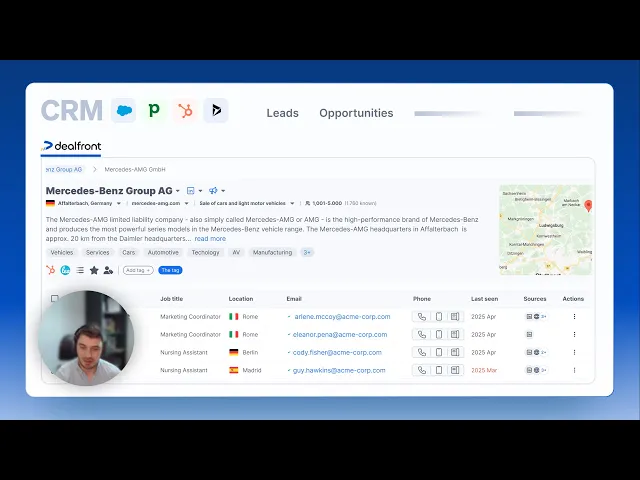Click Mercedes-AMG GmbH breadcrumb
Screen dimensions: 640x480
click(135, 169)
